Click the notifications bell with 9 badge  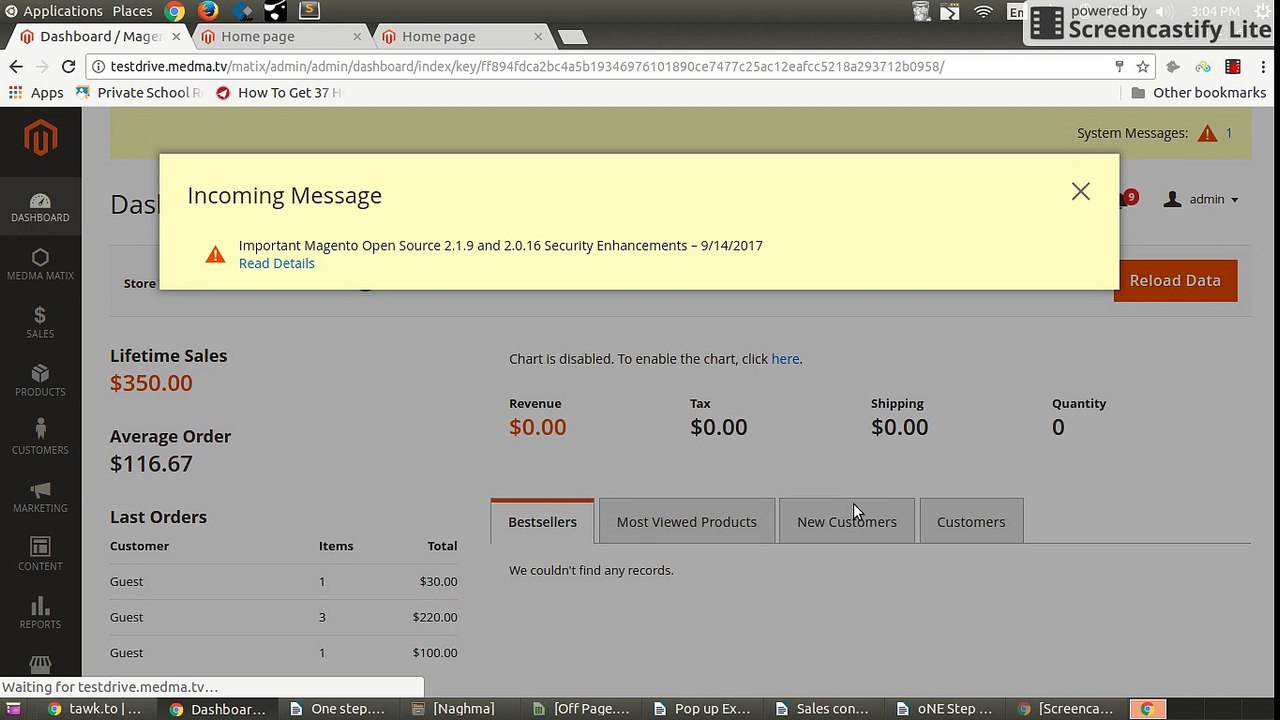(1127, 198)
